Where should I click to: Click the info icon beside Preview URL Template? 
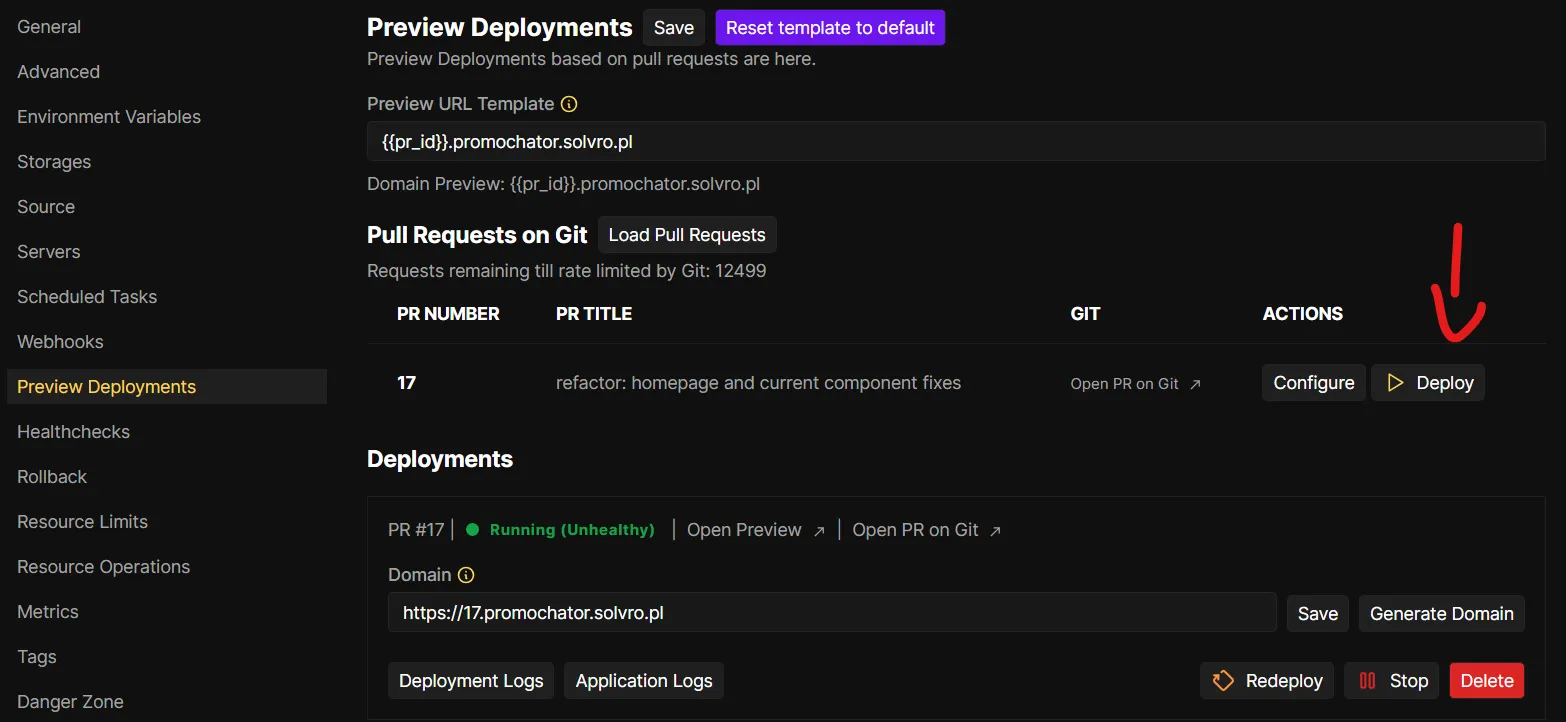coord(569,104)
